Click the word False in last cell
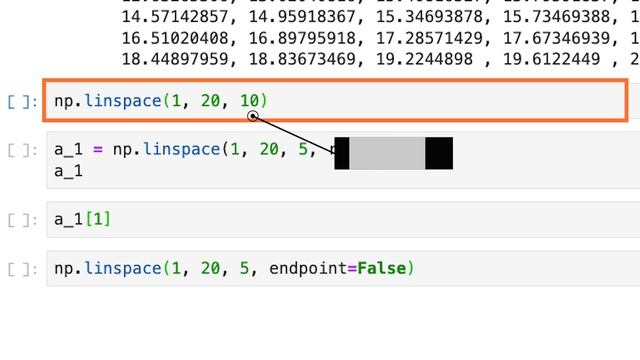640x360 pixels. point(382,268)
